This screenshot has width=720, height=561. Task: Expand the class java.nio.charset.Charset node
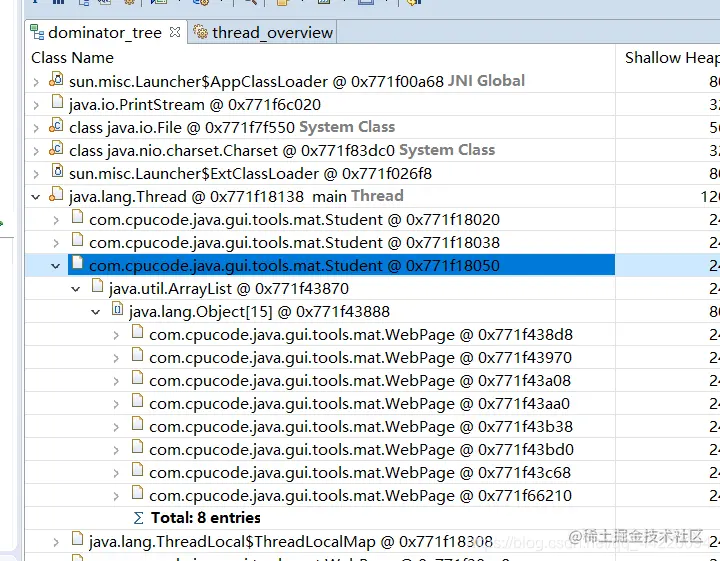[x=36, y=151]
